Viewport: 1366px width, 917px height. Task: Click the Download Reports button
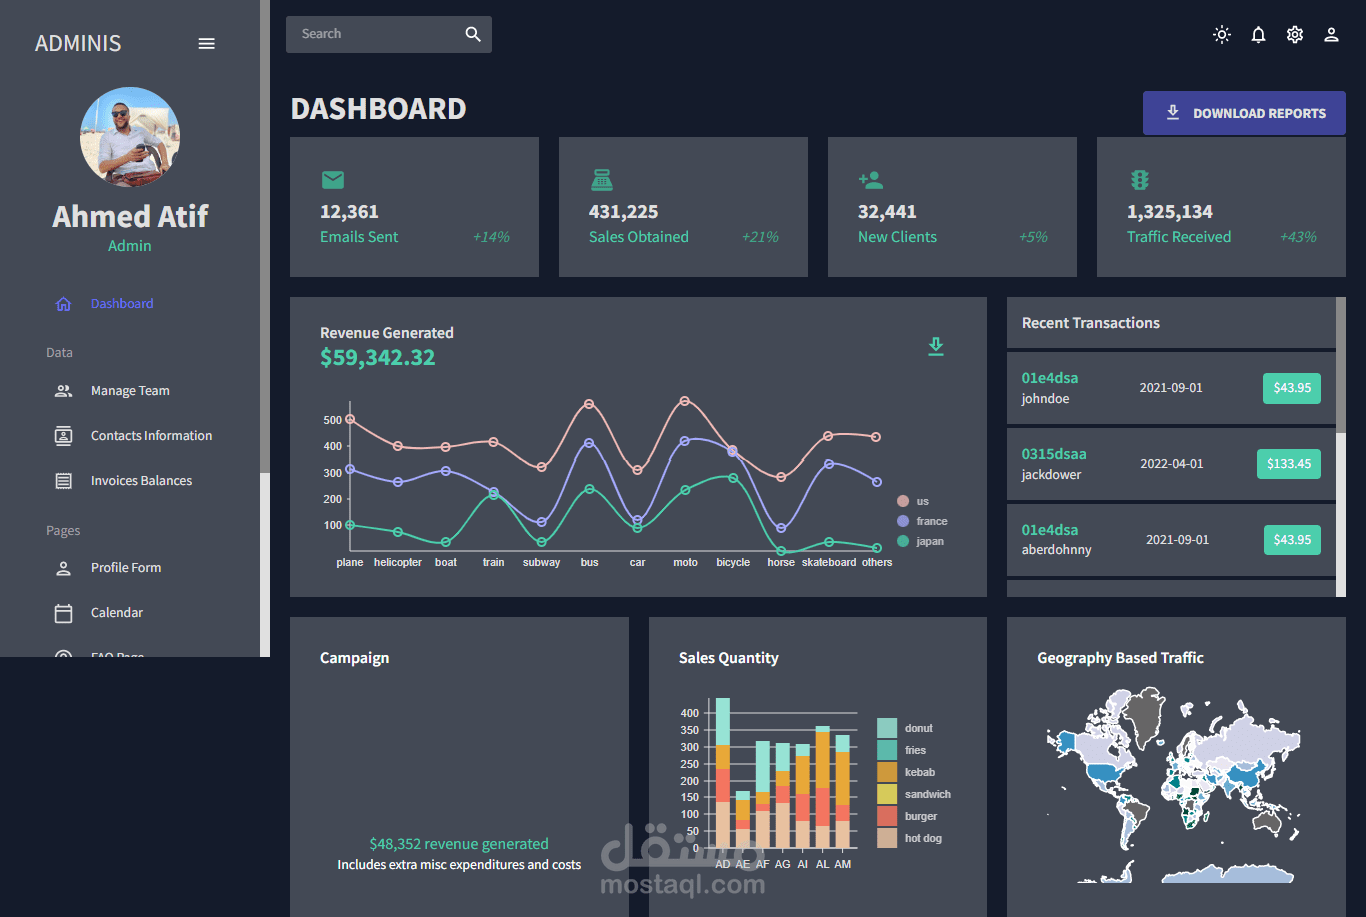(x=1244, y=113)
